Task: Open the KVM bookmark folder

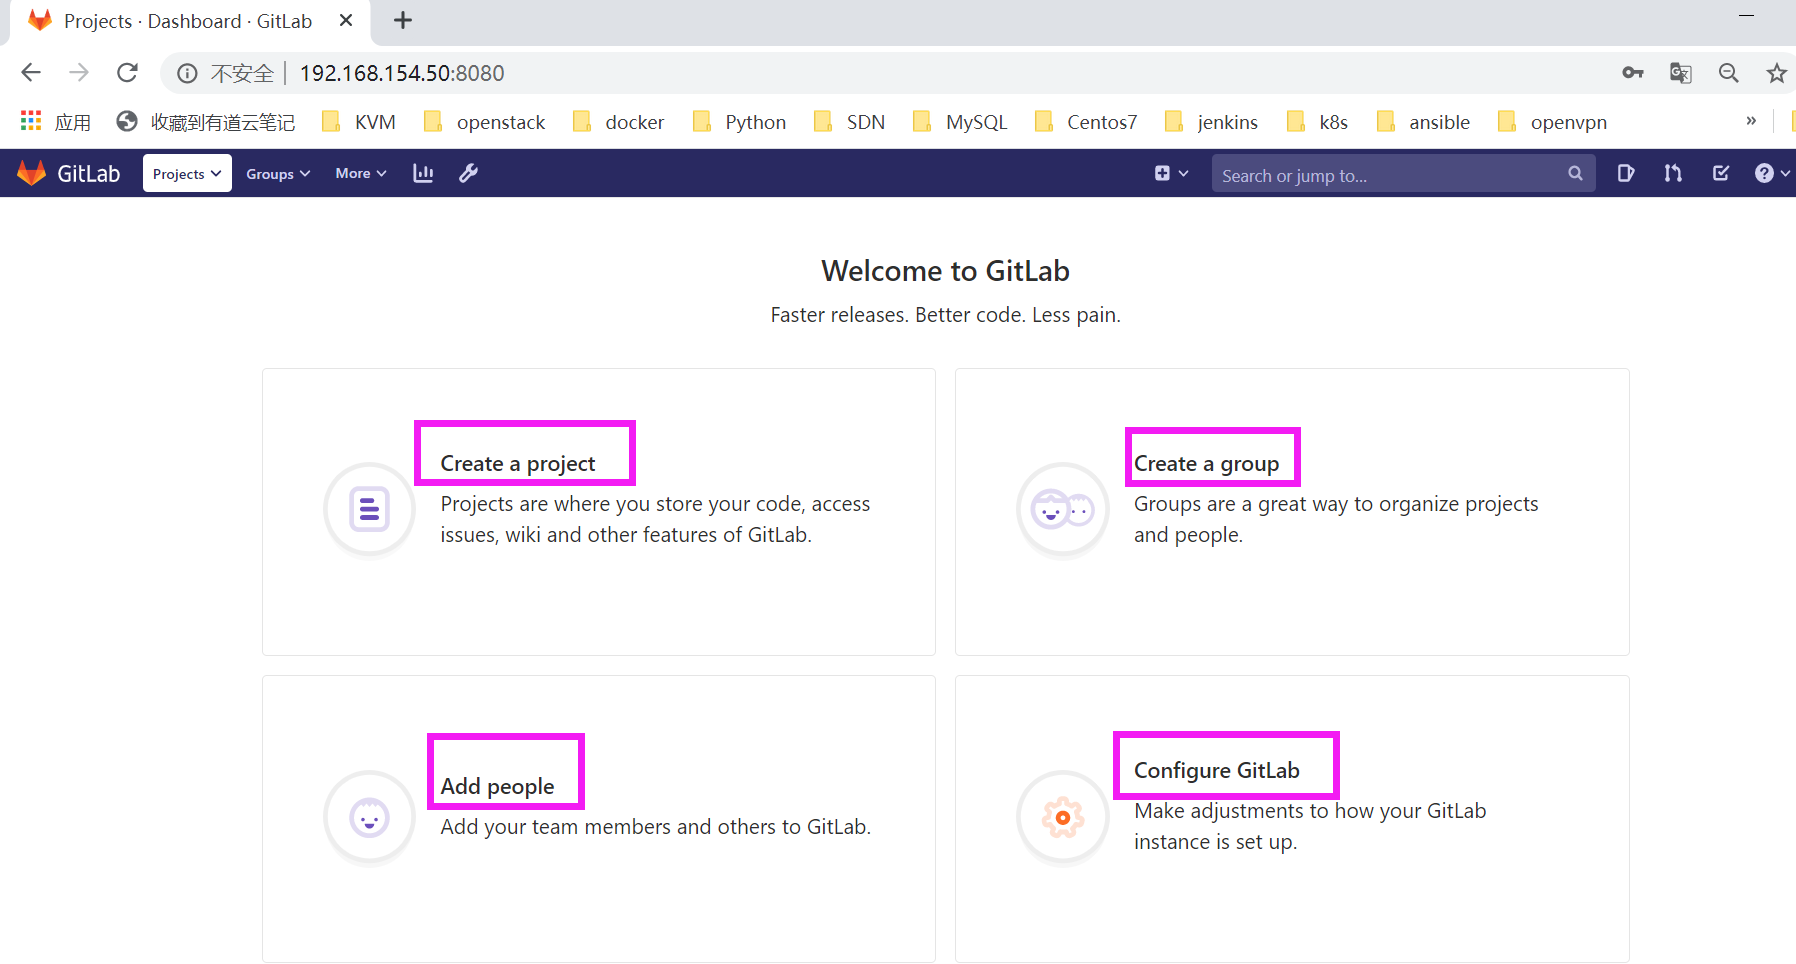Action: point(358,122)
